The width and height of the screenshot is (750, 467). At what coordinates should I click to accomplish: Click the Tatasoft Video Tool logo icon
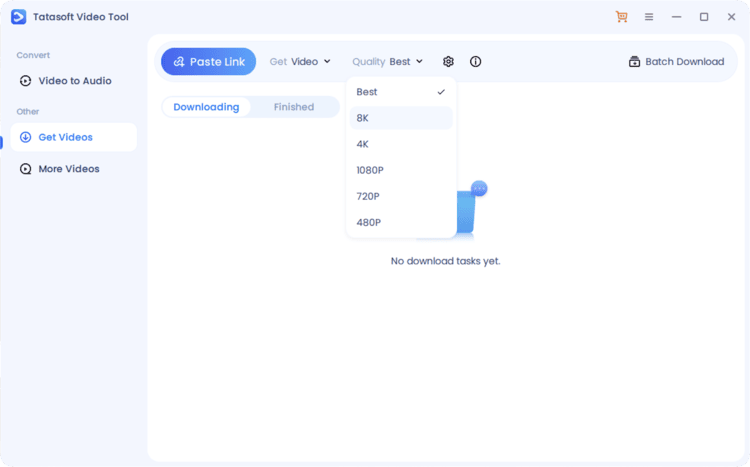[18, 17]
